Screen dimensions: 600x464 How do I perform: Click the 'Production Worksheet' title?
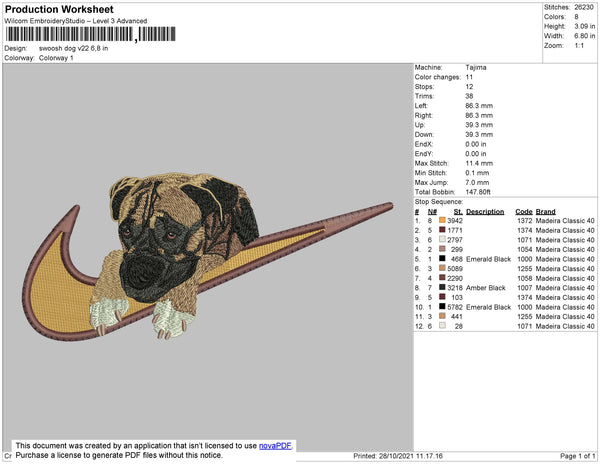[x=59, y=10]
